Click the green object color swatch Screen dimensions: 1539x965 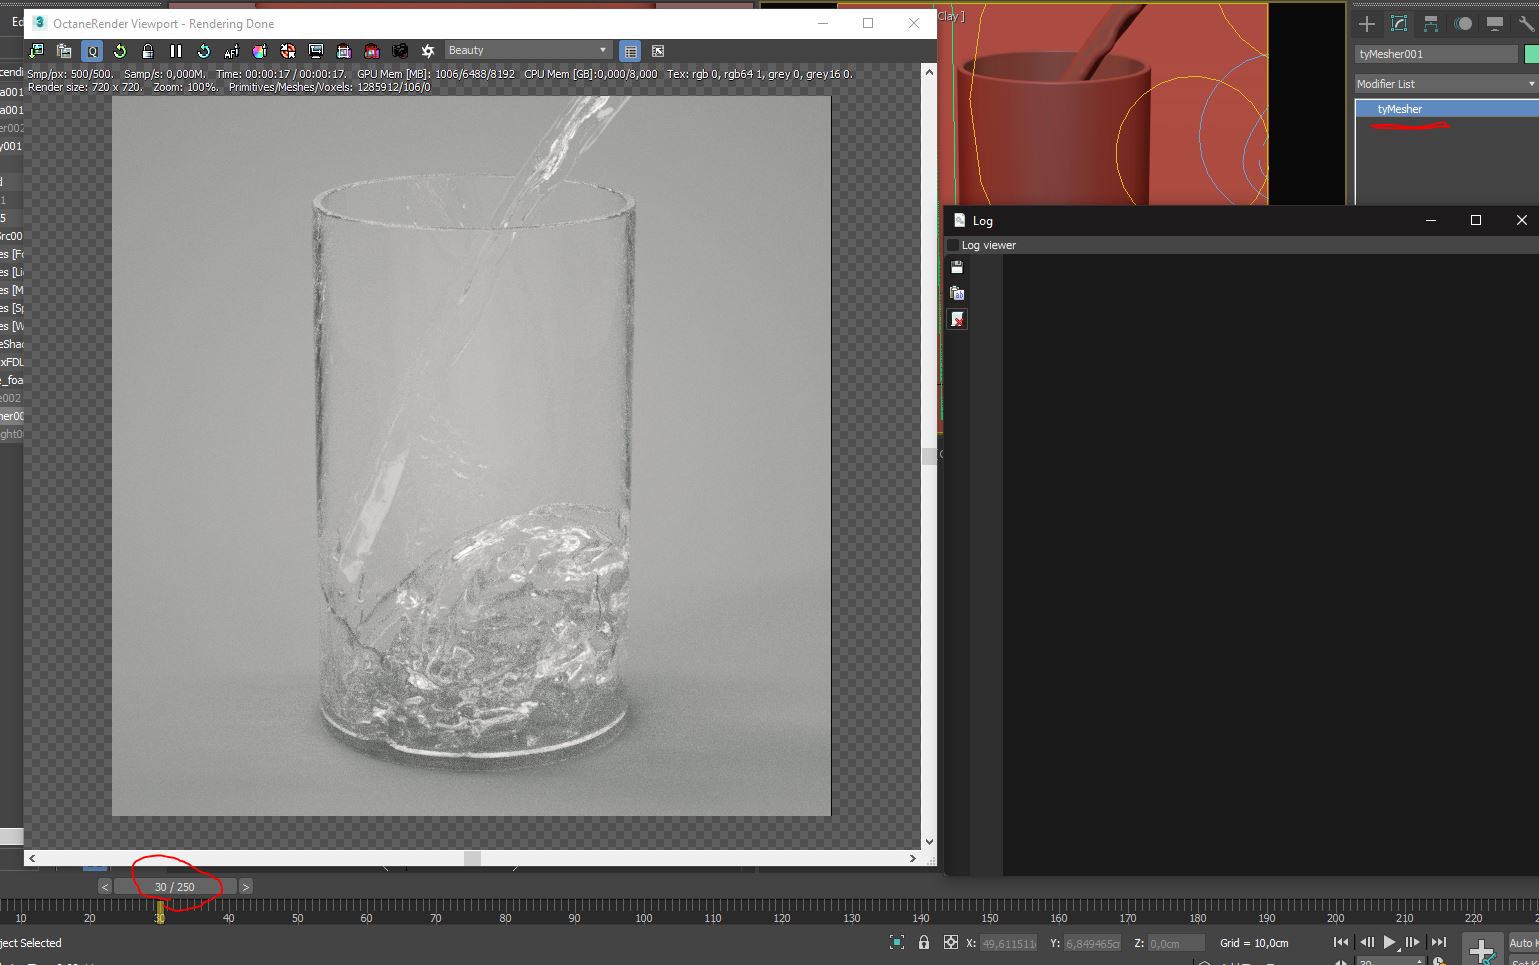point(1531,54)
